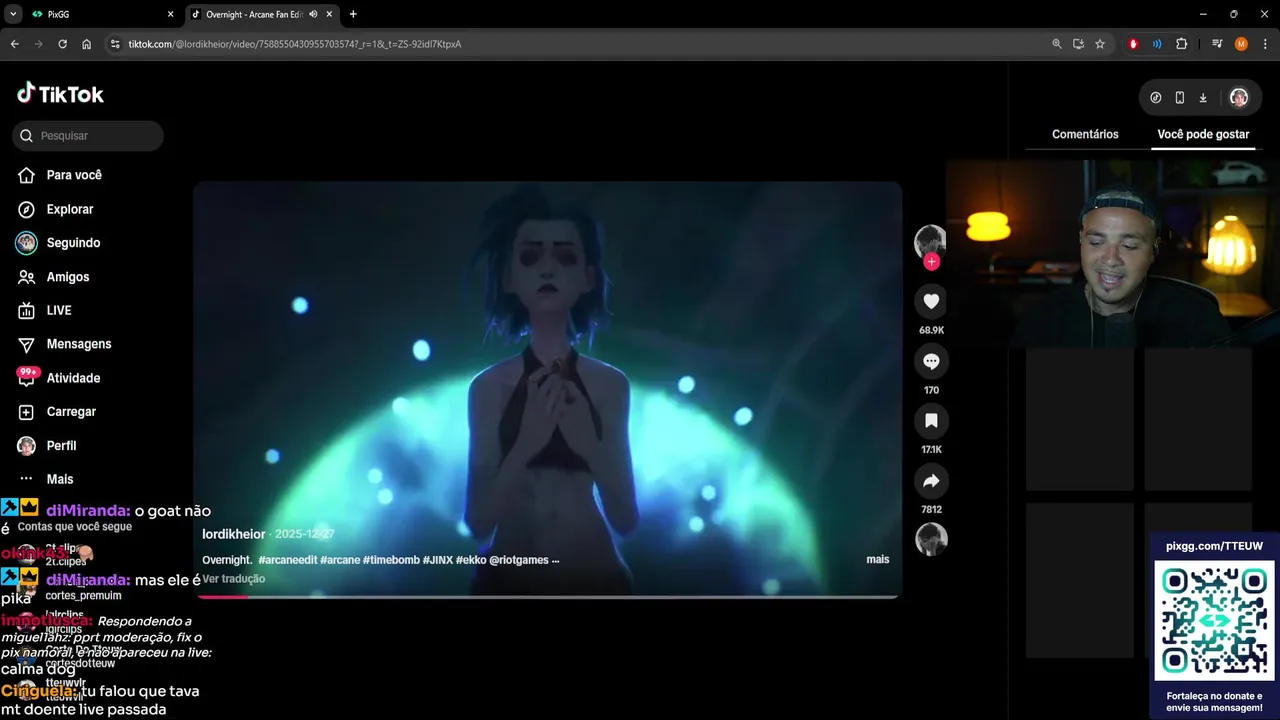This screenshot has width=1280, height=720.
Task: Seek using the video progress bar
Action: click(x=548, y=597)
